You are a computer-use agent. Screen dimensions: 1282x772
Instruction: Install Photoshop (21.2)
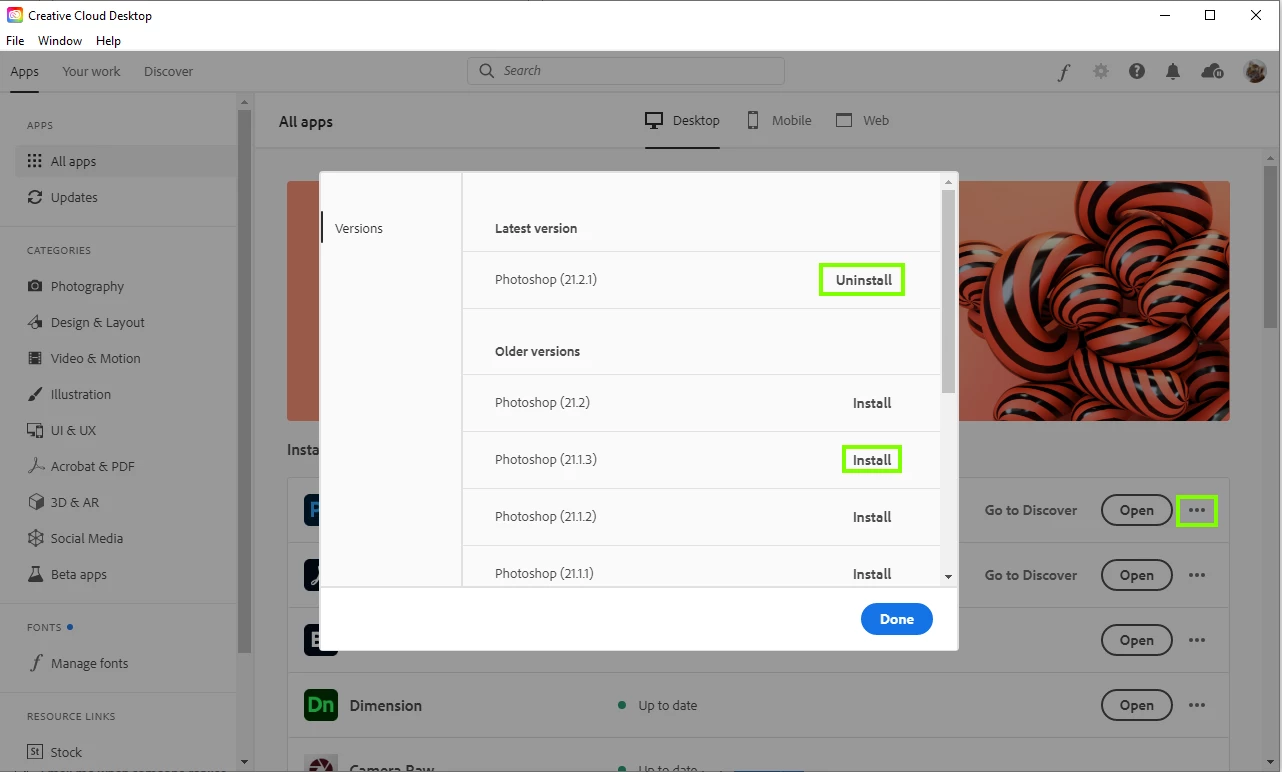(872, 403)
